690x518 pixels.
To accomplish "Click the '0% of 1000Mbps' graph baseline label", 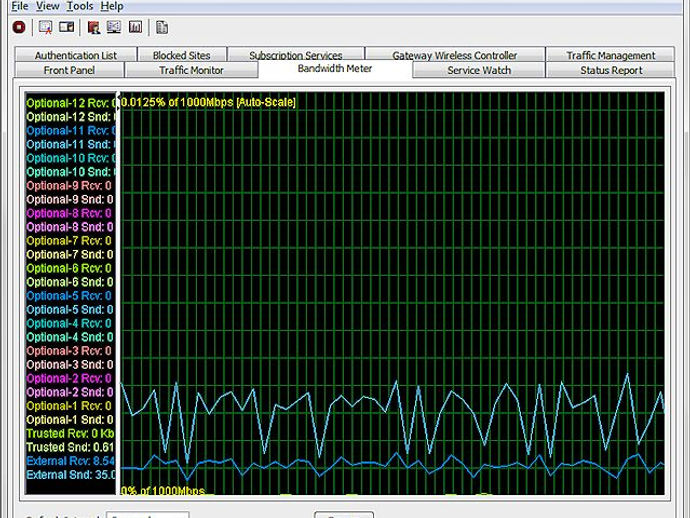I will pyautogui.click(x=163, y=490).
